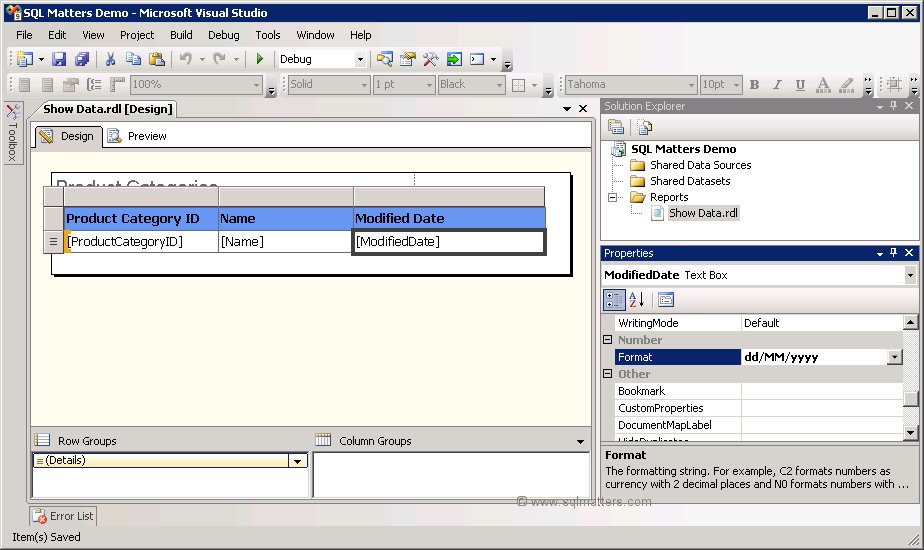Click the Copy toolbar icon
Viewport: 924px width, 550px height.
pyautogui.click(x=134, y=59)
